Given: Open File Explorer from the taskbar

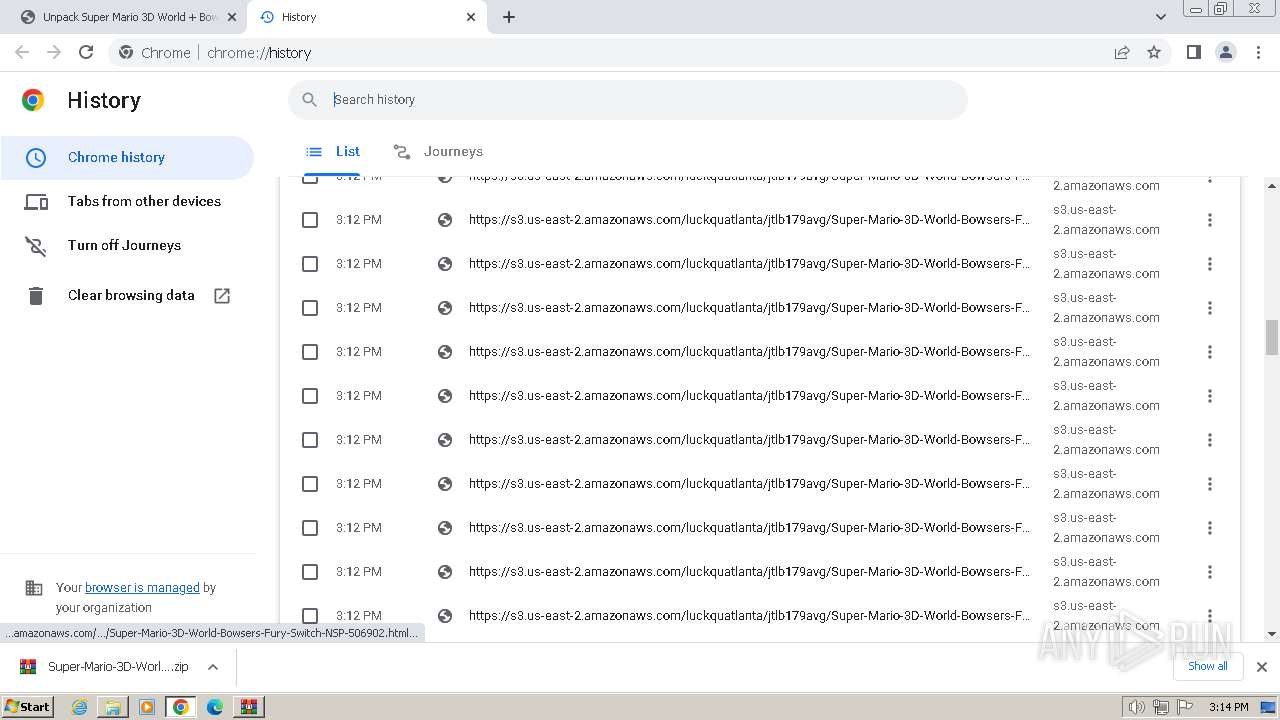Looking at the screenshot, I should tap(113, 707).
